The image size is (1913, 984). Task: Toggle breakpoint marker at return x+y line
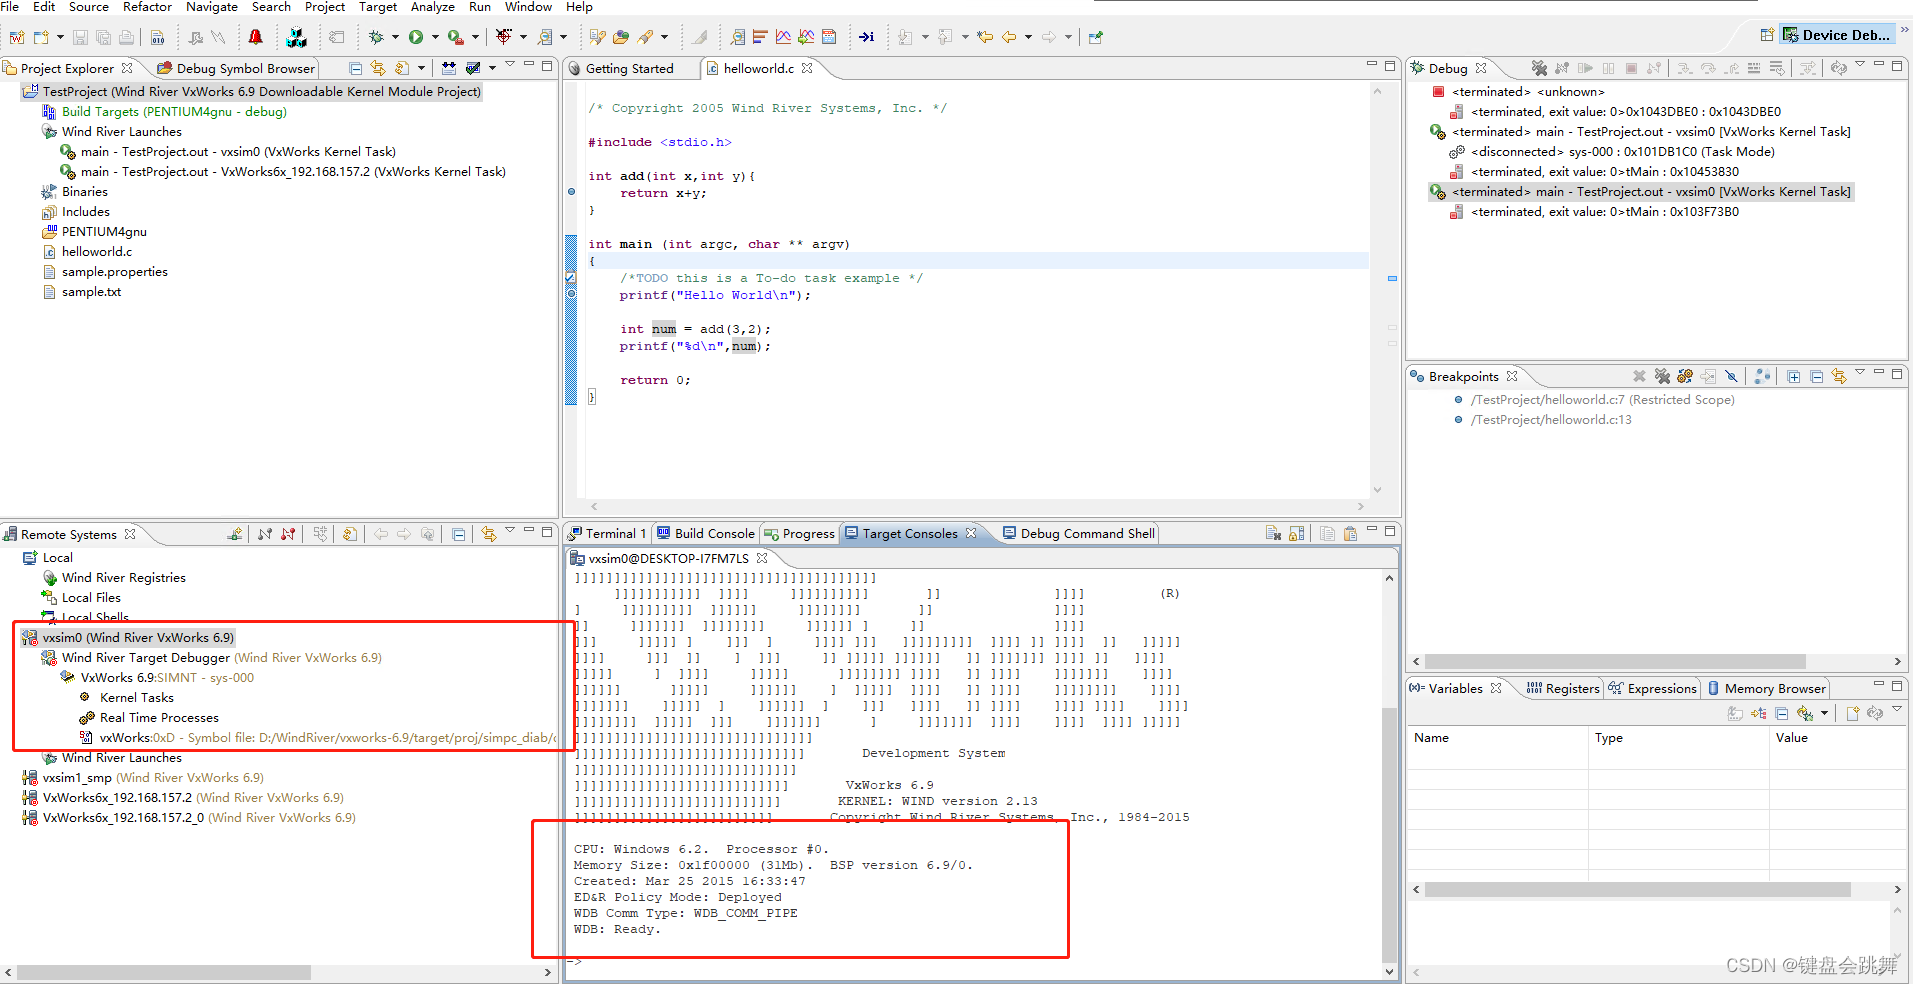point(571,191)
